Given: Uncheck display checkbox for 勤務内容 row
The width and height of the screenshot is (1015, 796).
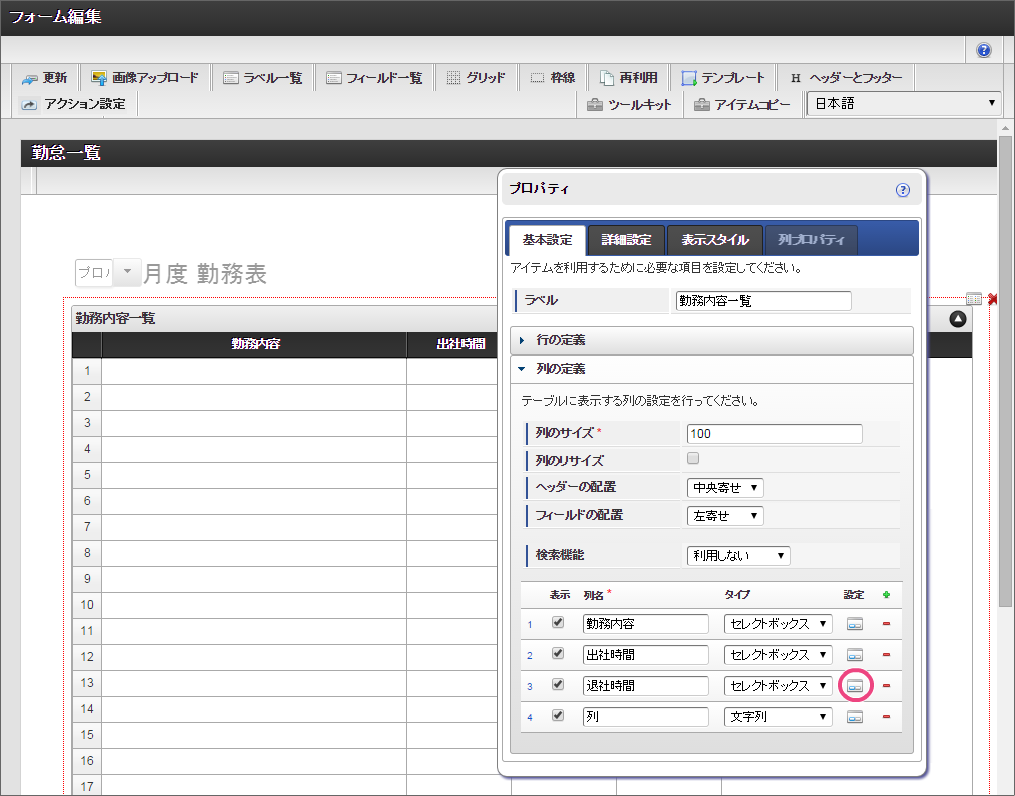Looking at the screenshot, I should tap(559, 622).
